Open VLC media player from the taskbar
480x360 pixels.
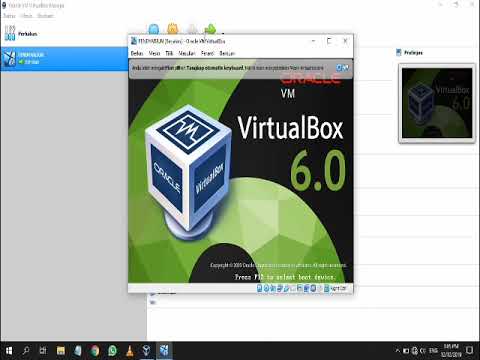click(130, 351)
